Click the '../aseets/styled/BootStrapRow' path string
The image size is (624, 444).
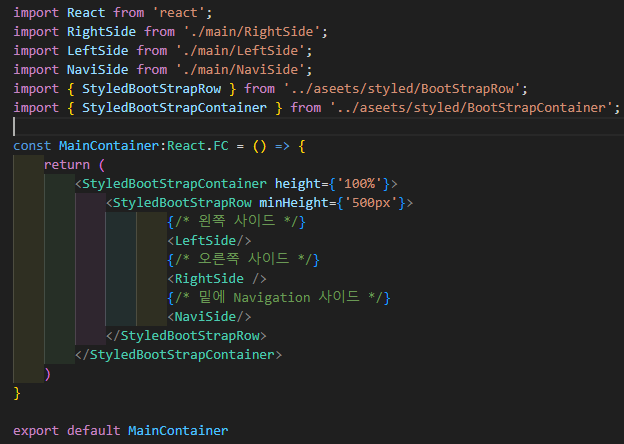point(402,89)
